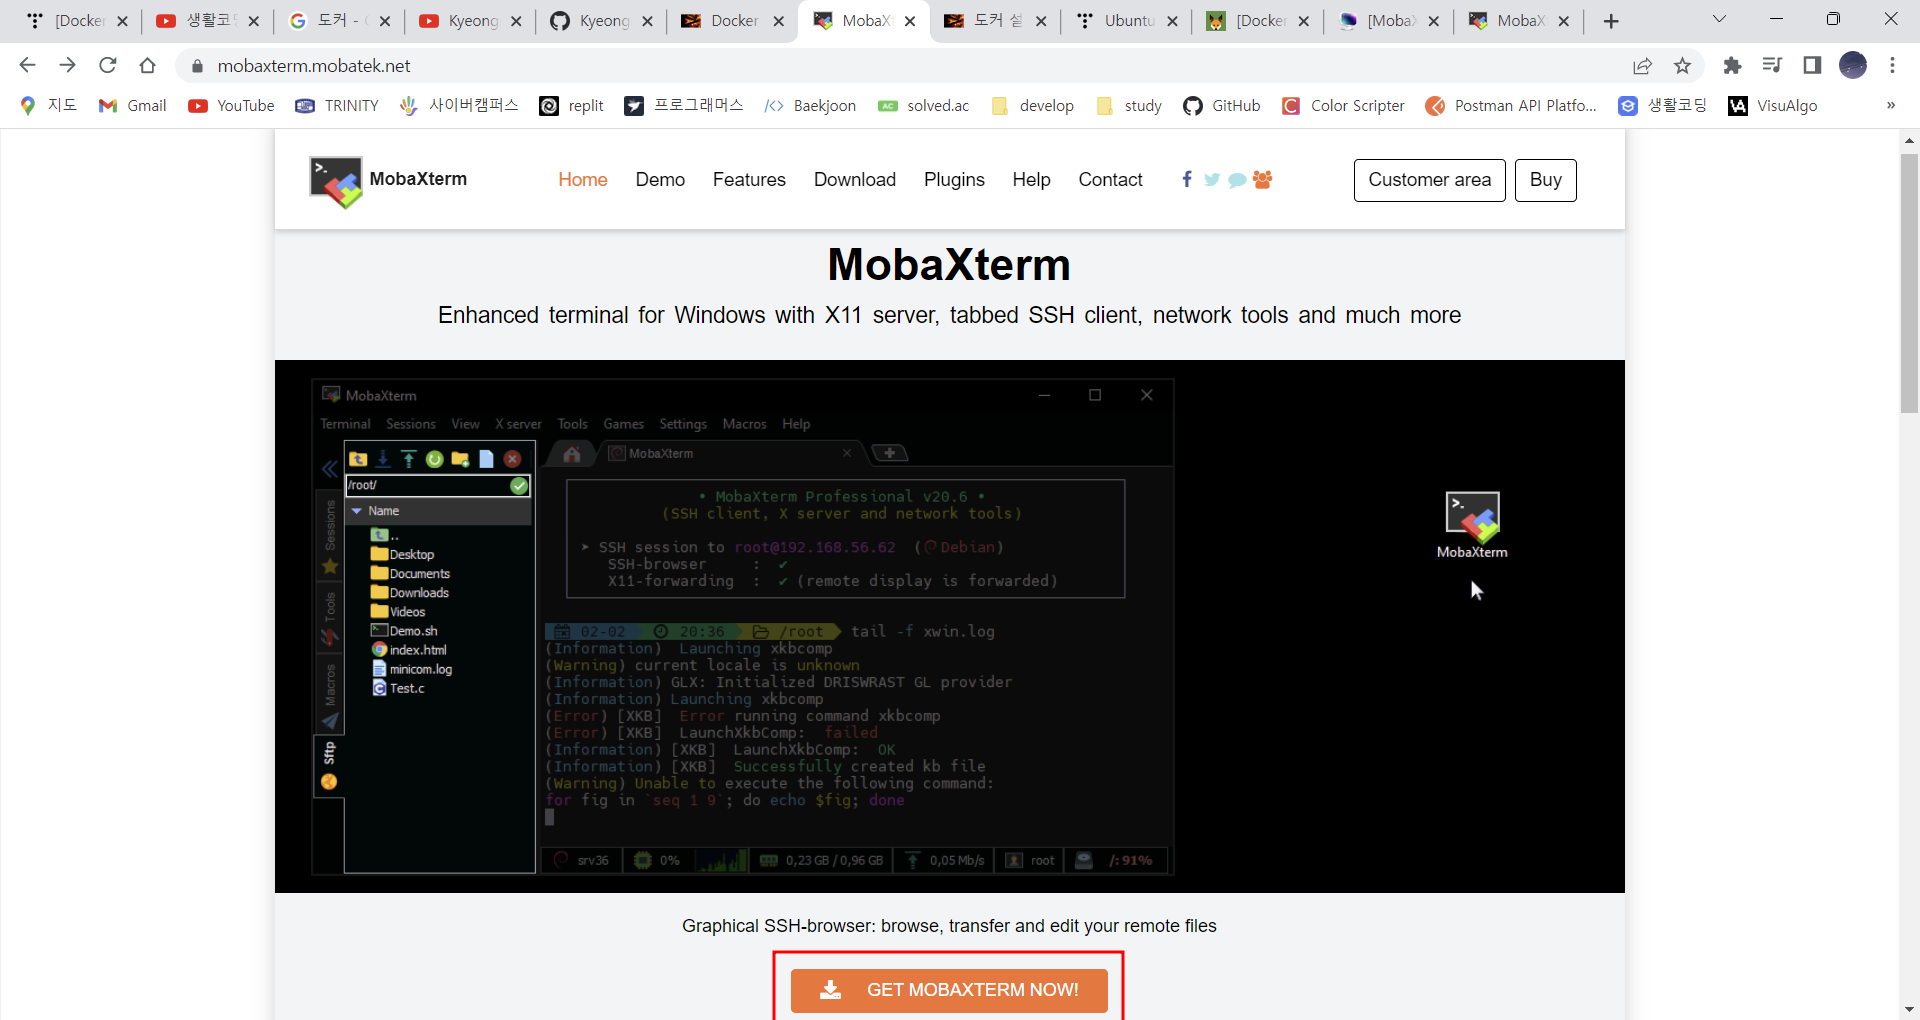Image resolution: width=1920 pixels, height=1020 pixels.
Task: Select the Home menu item
Action: point(583,179)
